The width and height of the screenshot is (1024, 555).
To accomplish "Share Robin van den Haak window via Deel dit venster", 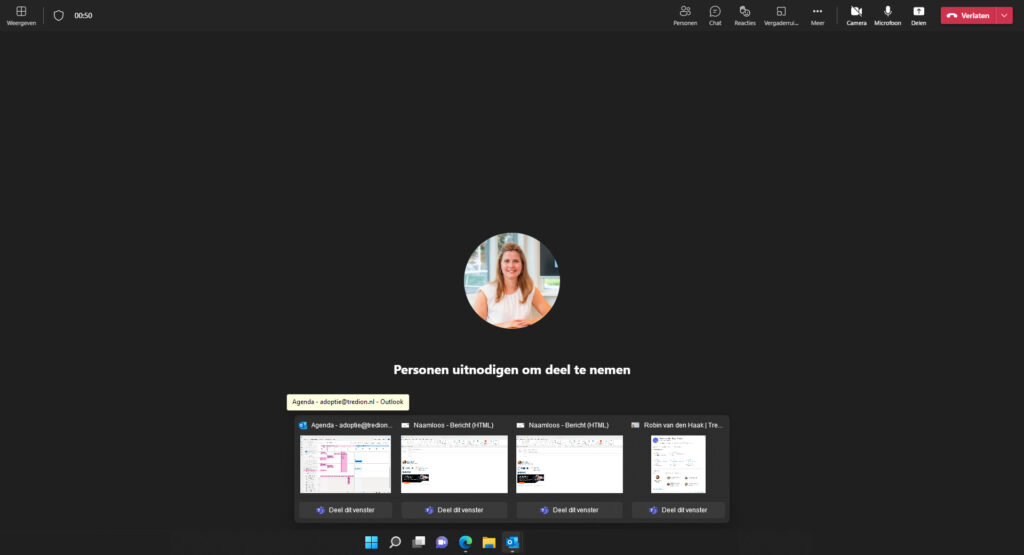I will click(678, 510).
